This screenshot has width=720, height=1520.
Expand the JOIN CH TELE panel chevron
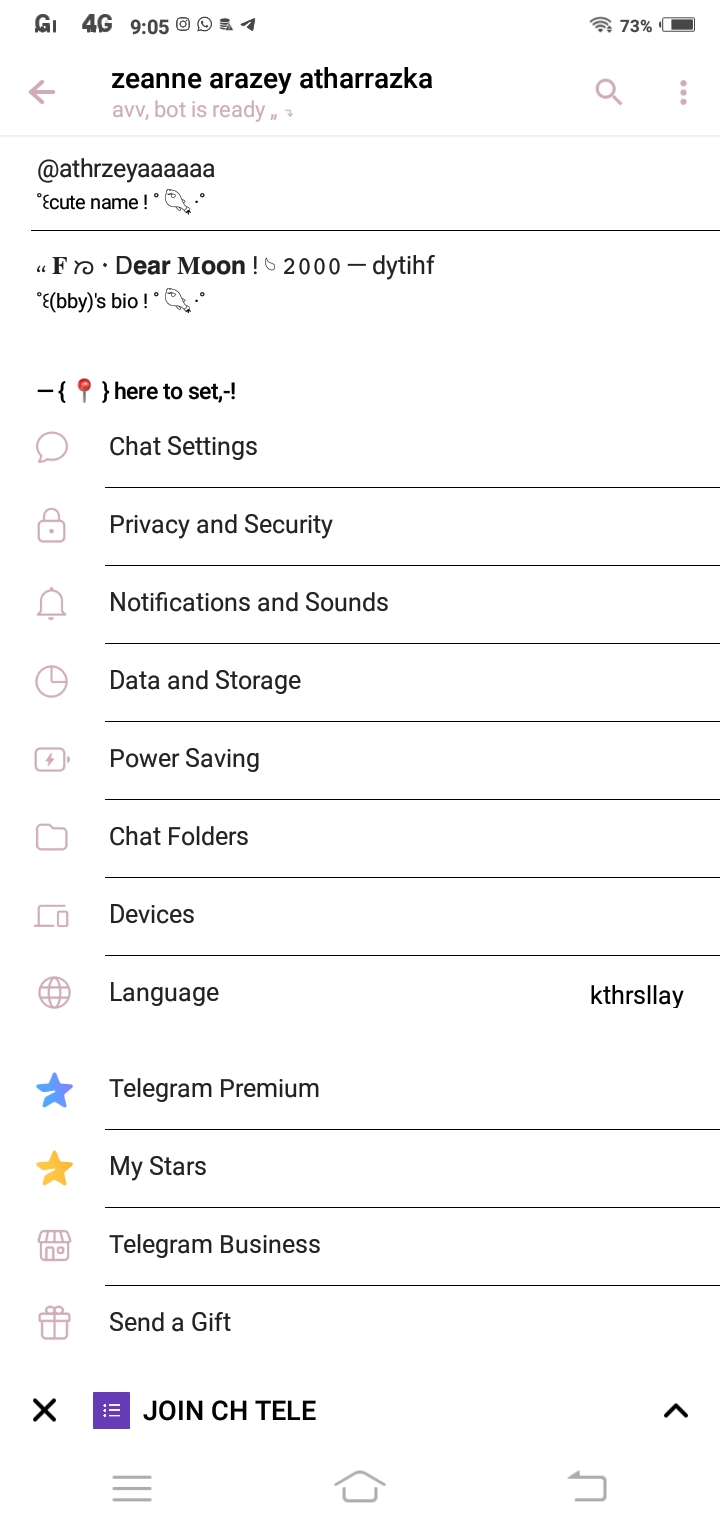676,1411
